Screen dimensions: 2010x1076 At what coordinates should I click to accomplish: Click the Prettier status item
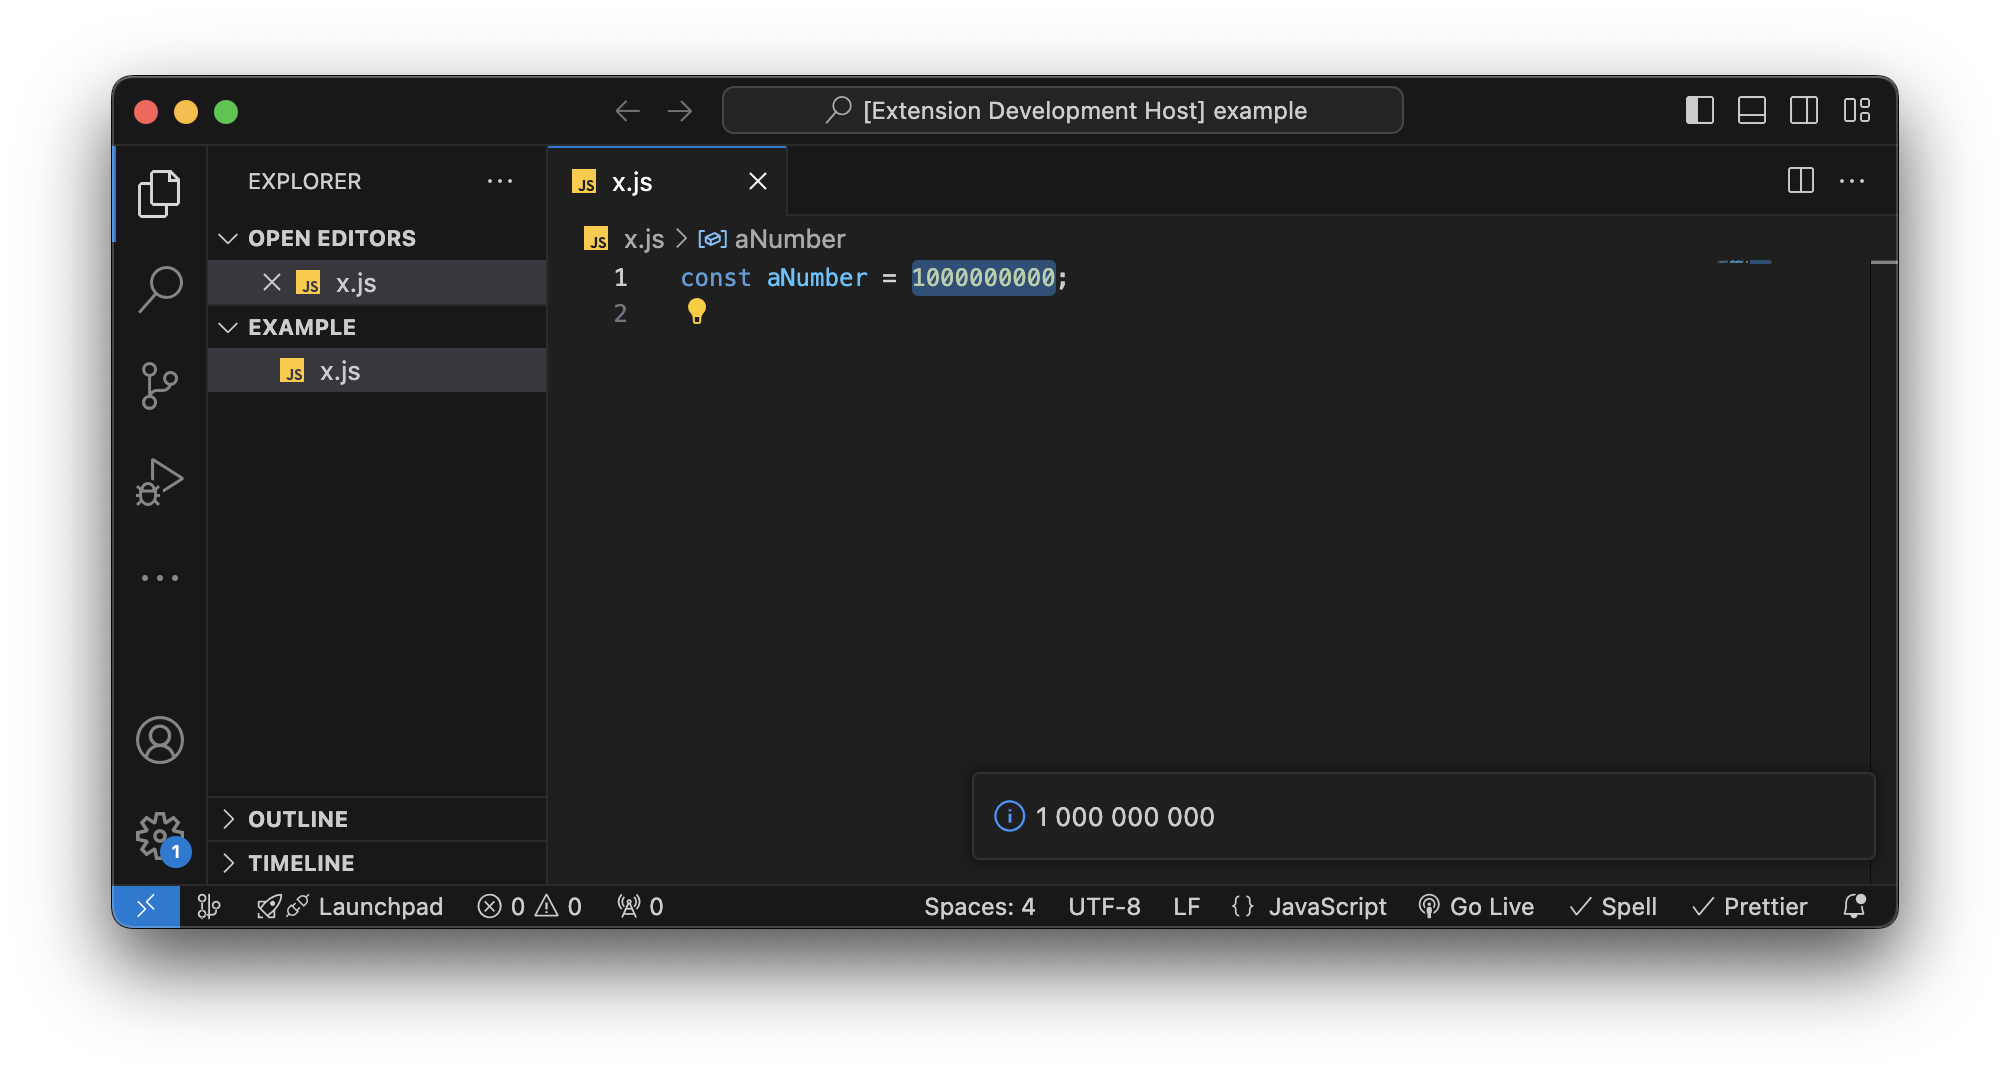click(1750, 906)
